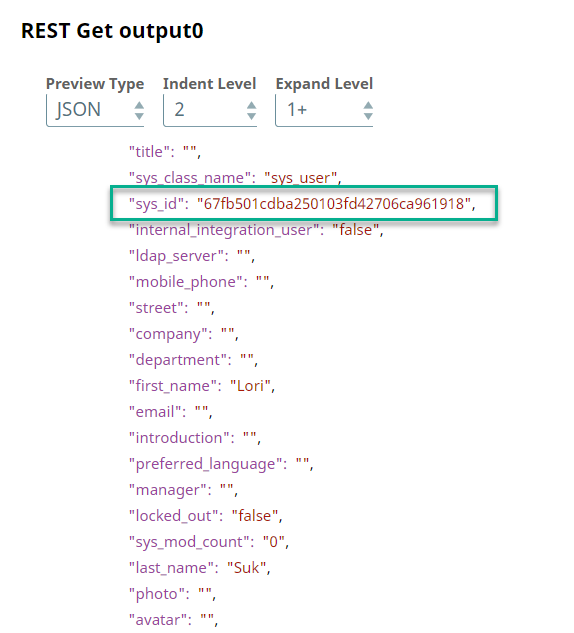
Task: Open the Indent Level dropdown showing 2
Action: pyautogui.click(x=210, y=110)
